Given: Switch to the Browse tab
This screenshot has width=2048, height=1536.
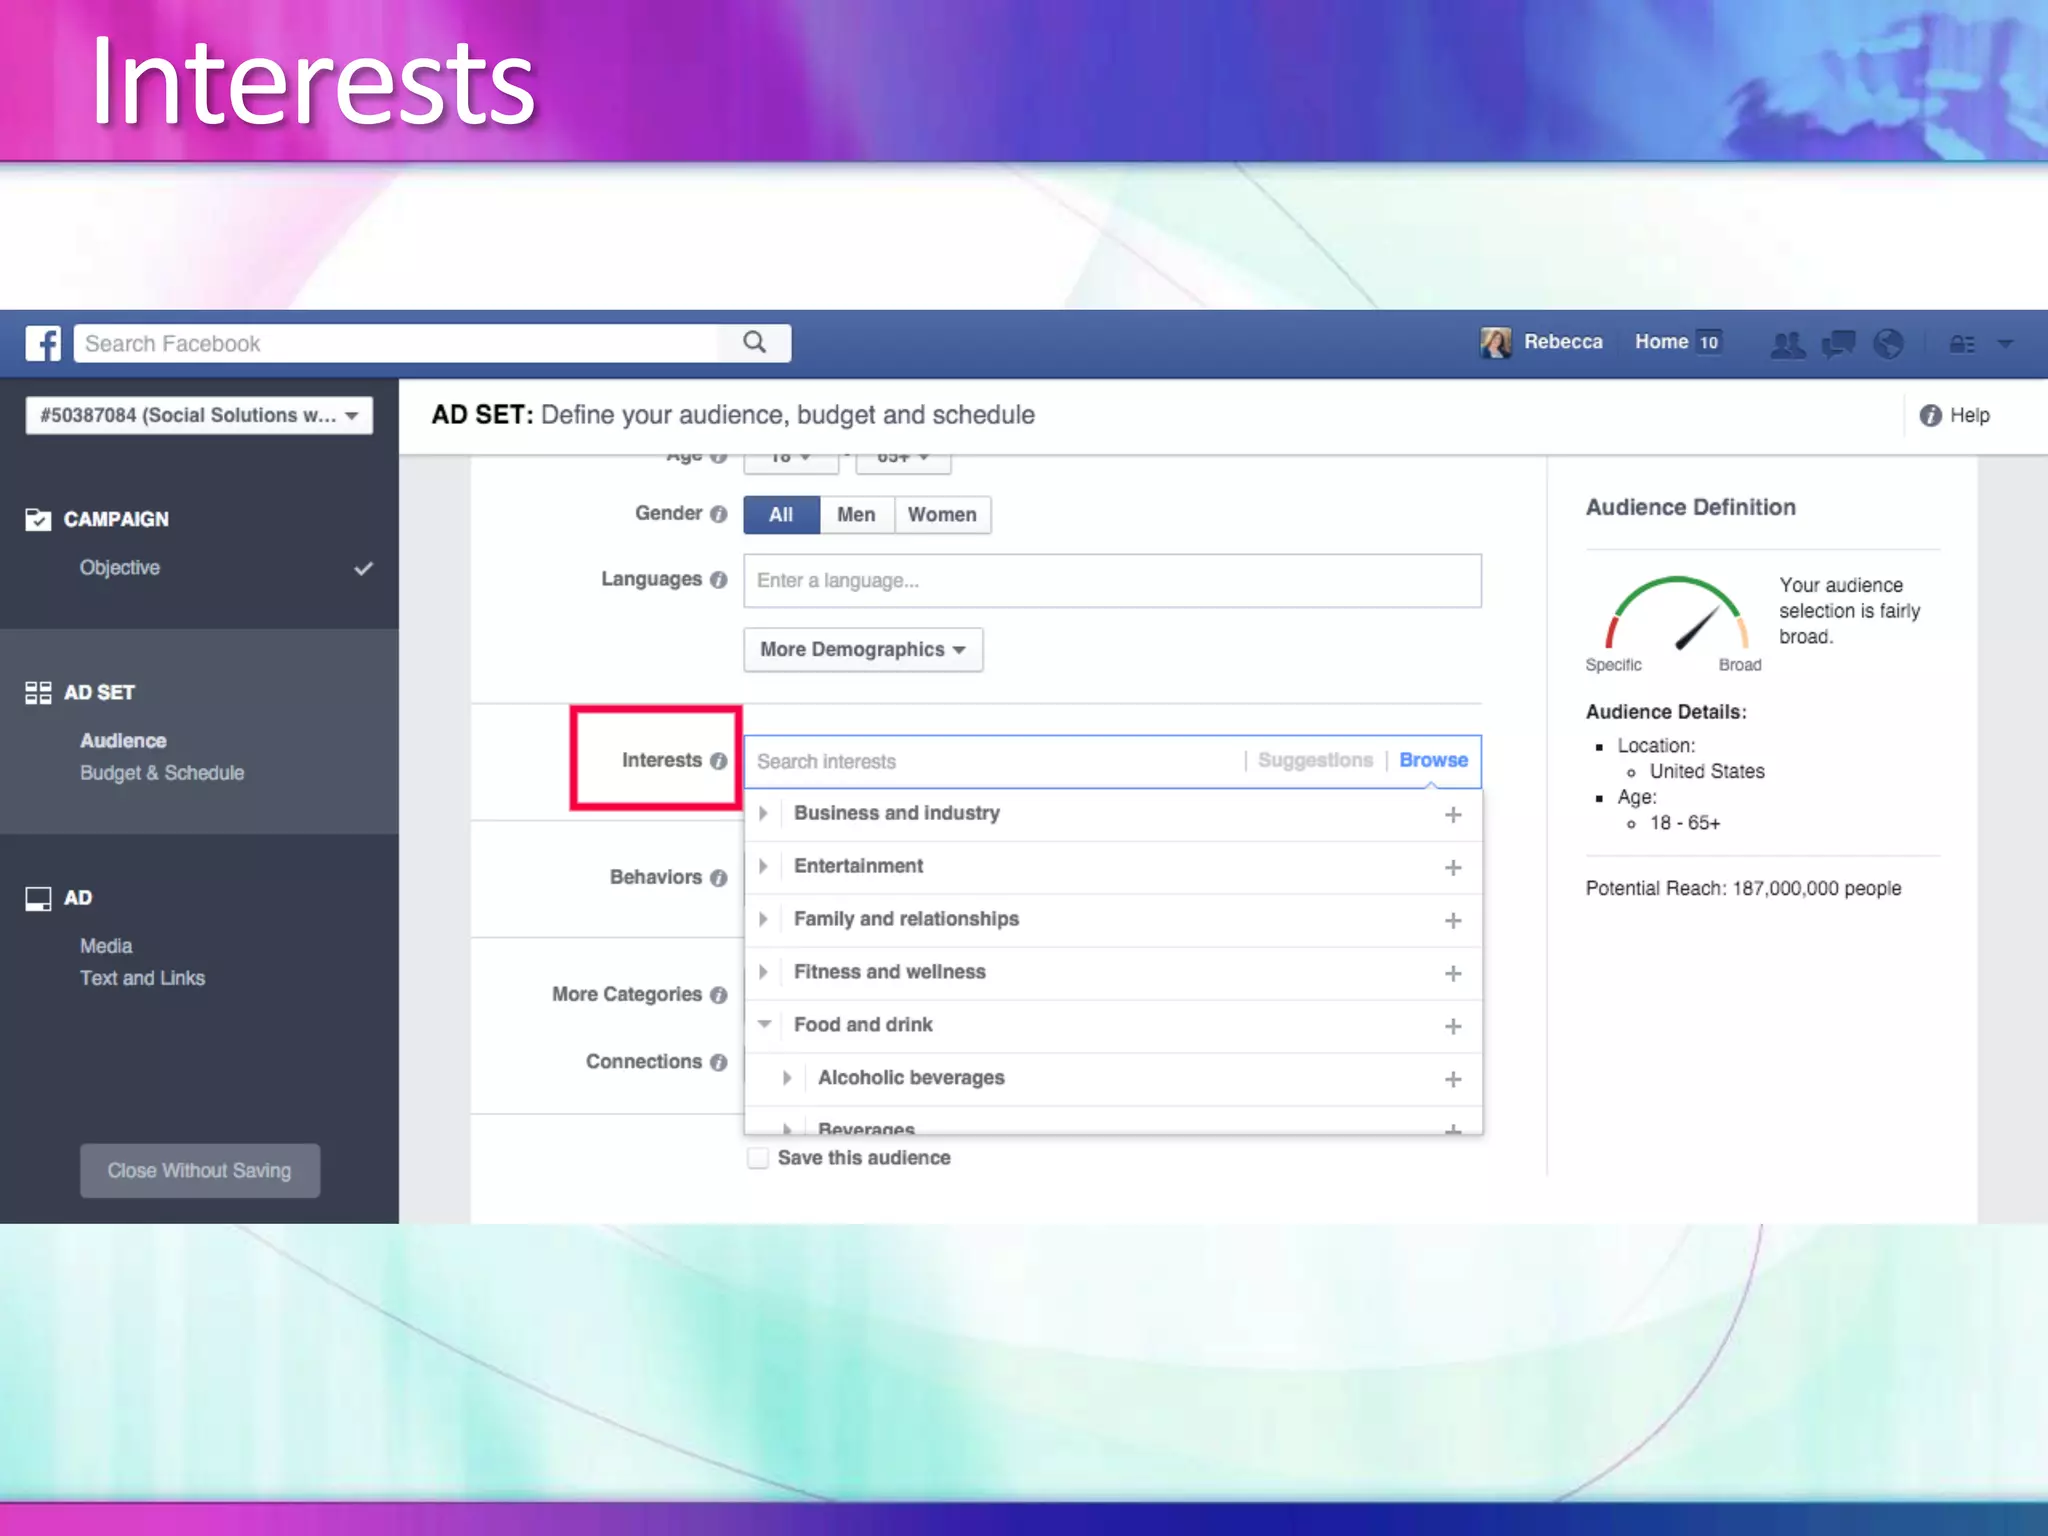Looking at the screenshot, I should coord(1433,760).
